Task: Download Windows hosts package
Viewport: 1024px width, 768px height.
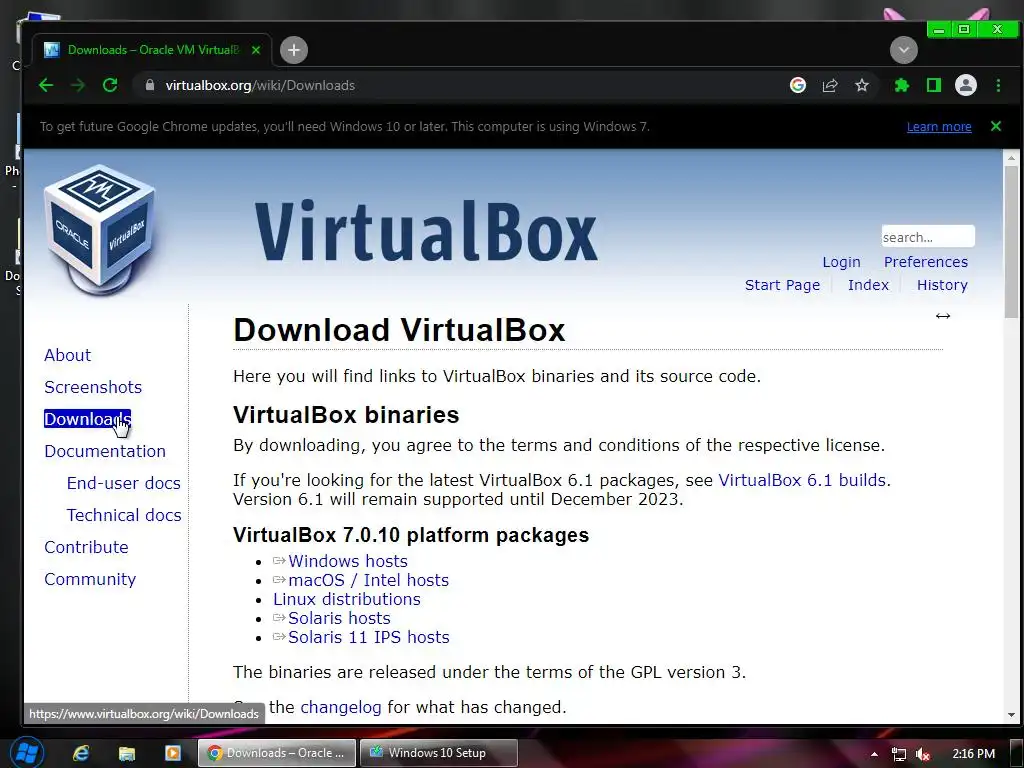Action: (347, 561)
